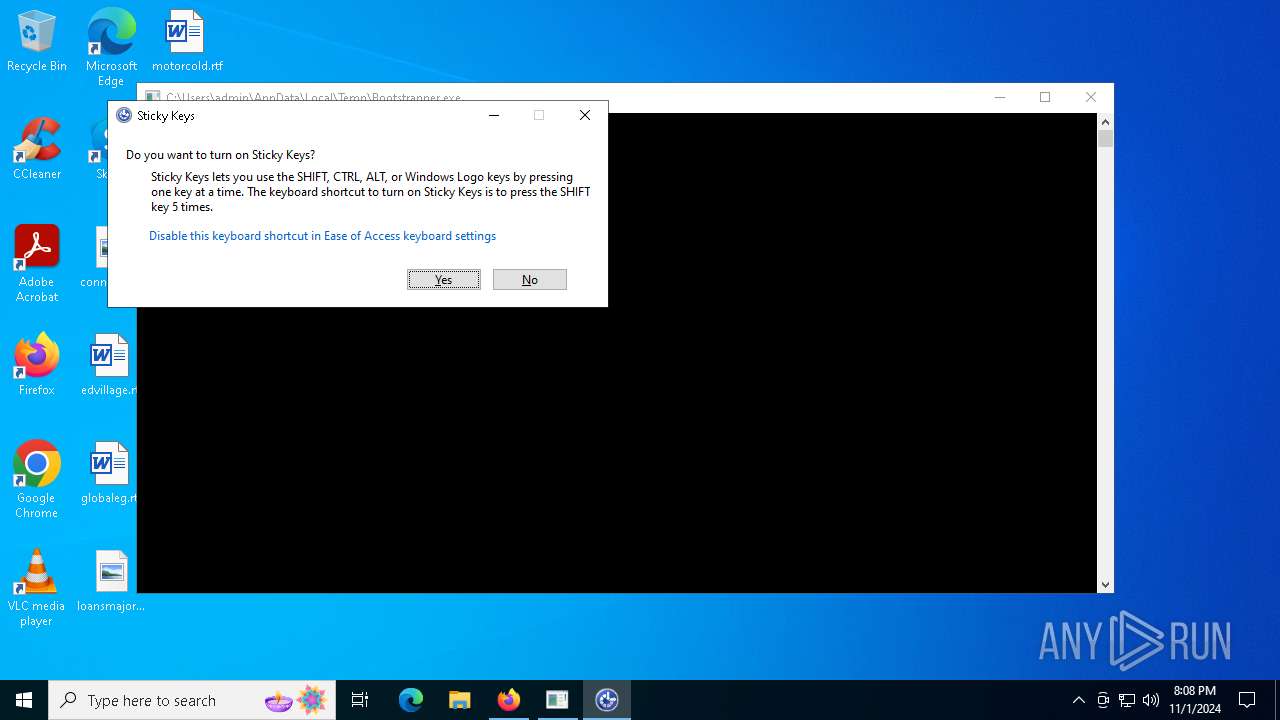The width and height of the screenshot is (1280, 720).
Task: Launch Google Chrome desktop shortcut
Action: (37, 480)
